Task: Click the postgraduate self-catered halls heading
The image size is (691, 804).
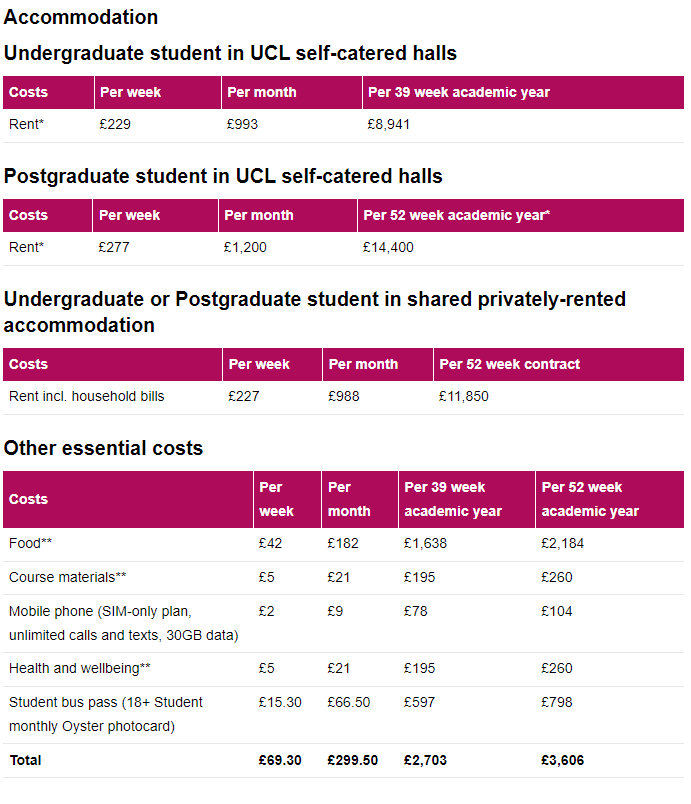Action: click(223, 176)
